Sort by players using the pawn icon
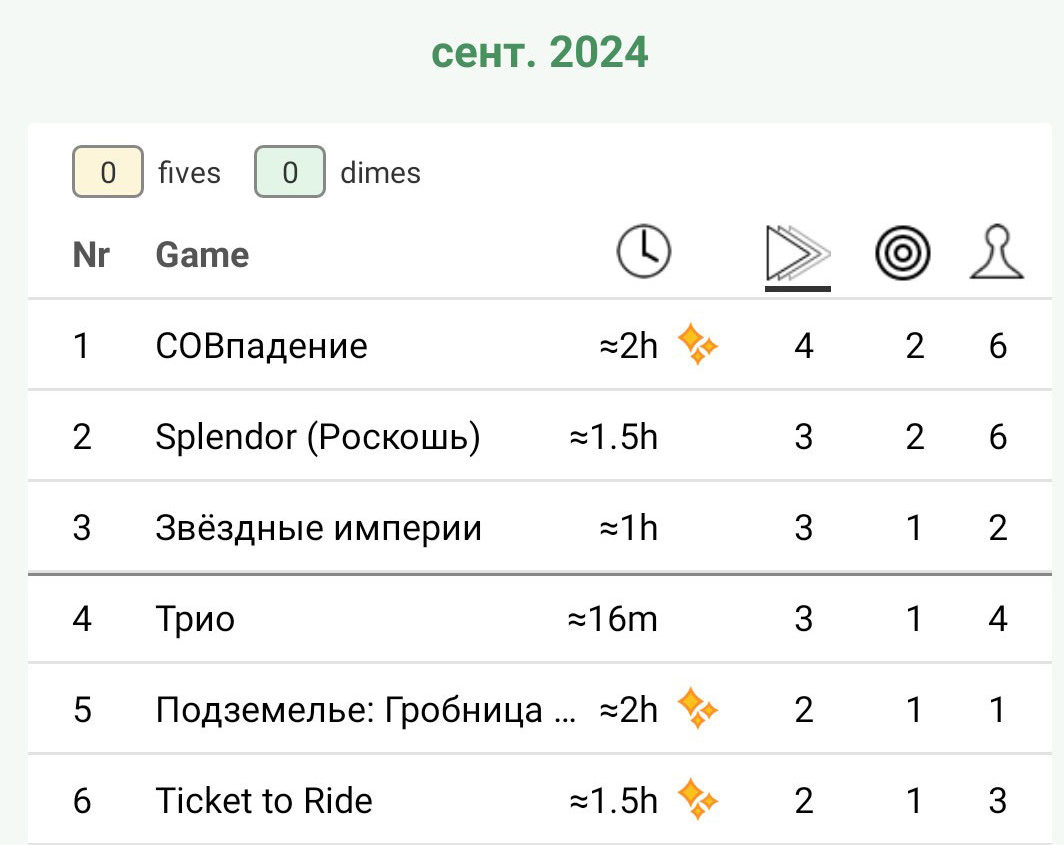The height and width of the screenshot is (845, 1064). coord(996,253)
